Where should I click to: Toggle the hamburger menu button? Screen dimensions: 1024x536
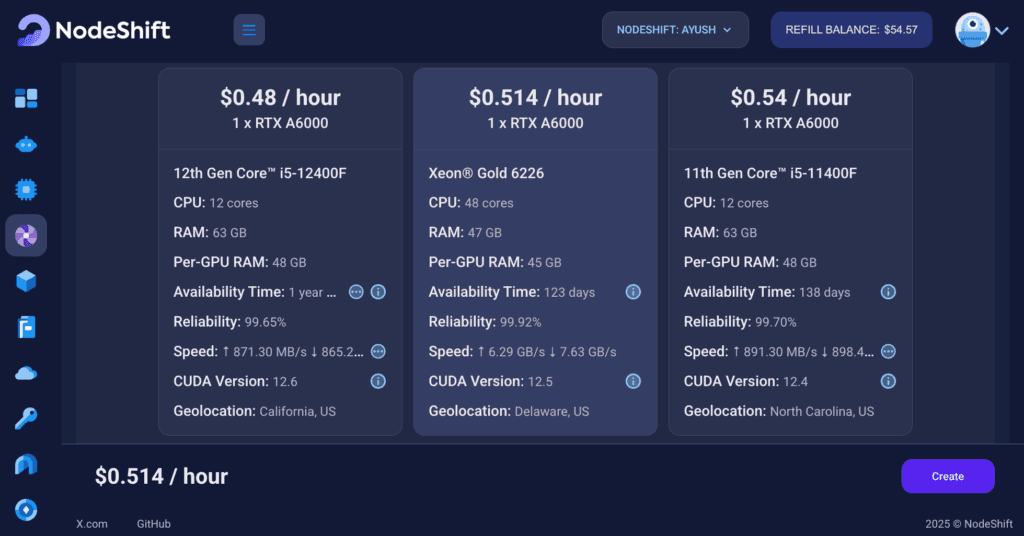(249, 30)
